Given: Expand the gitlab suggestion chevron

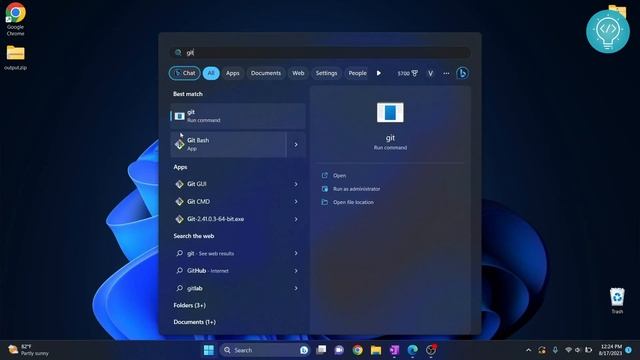Looking at the screenshot, I should [296, 288].
